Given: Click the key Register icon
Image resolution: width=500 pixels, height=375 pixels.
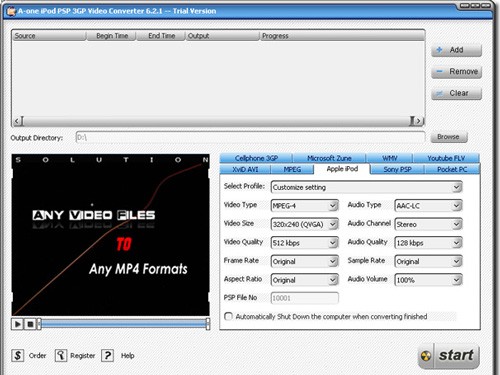Looking at the screenshot, I should (61, 356).
